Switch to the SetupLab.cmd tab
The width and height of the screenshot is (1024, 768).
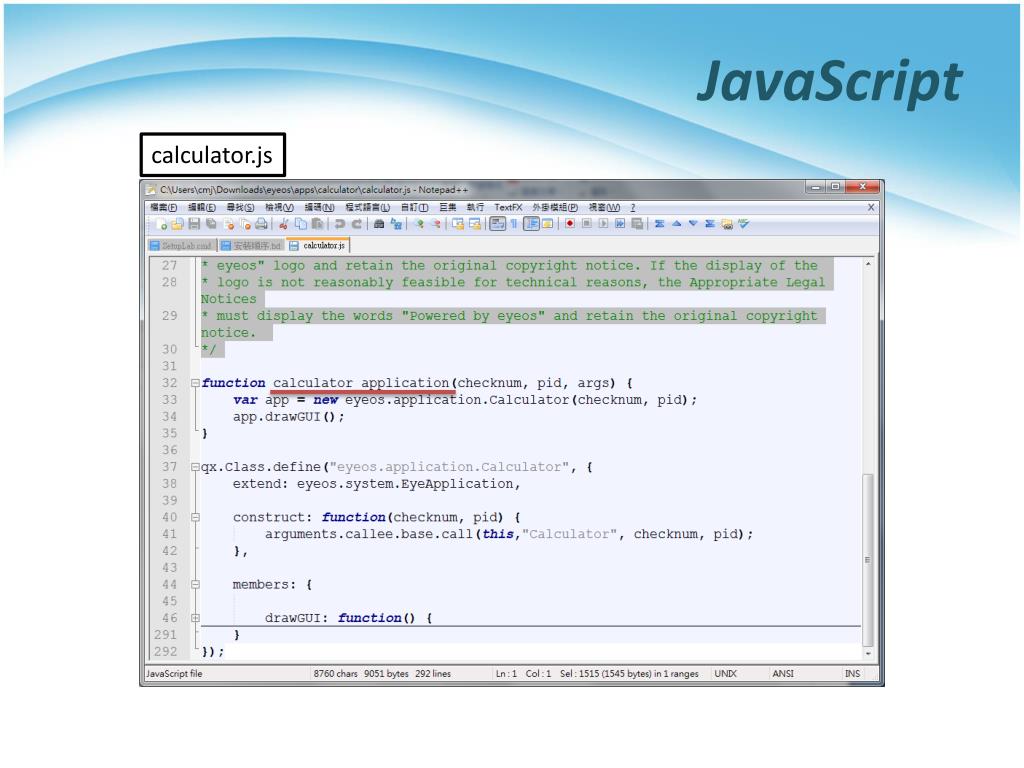tap(181, 246)
